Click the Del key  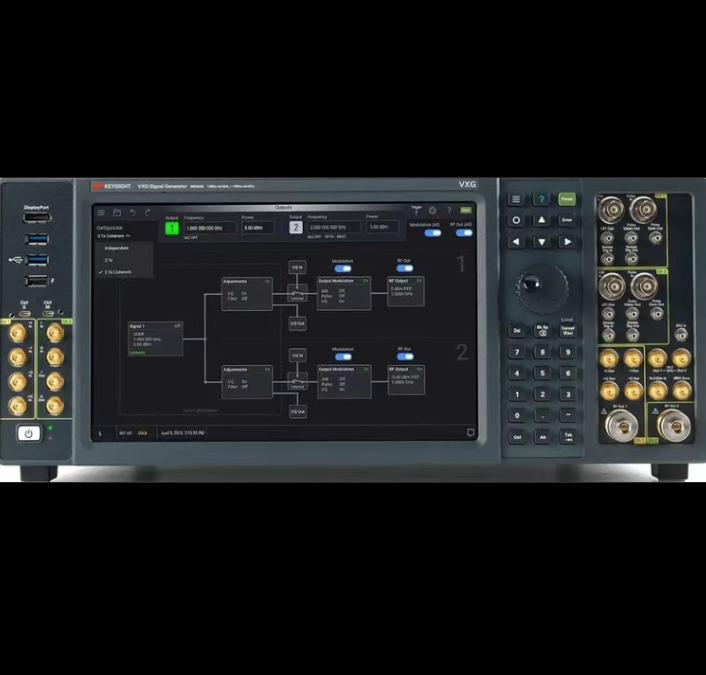[x=517, y=331]
